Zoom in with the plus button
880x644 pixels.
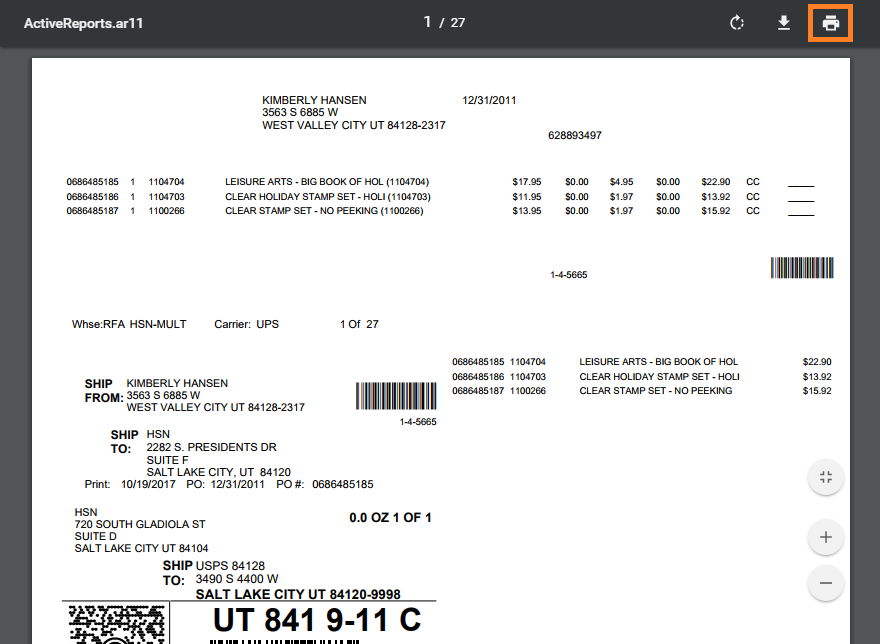click(826, 537)
